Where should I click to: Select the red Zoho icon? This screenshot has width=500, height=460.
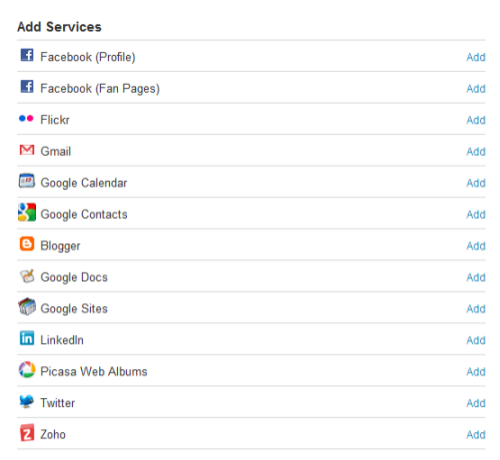tap(27, 433)
